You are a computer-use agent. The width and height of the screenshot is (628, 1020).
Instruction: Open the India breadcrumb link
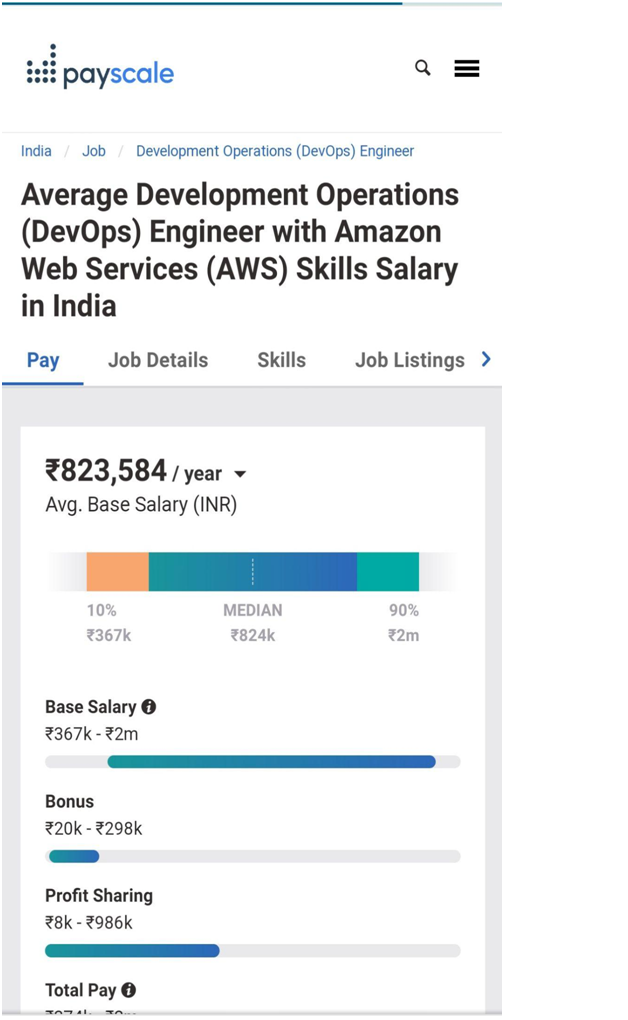(x=36, y=151)
